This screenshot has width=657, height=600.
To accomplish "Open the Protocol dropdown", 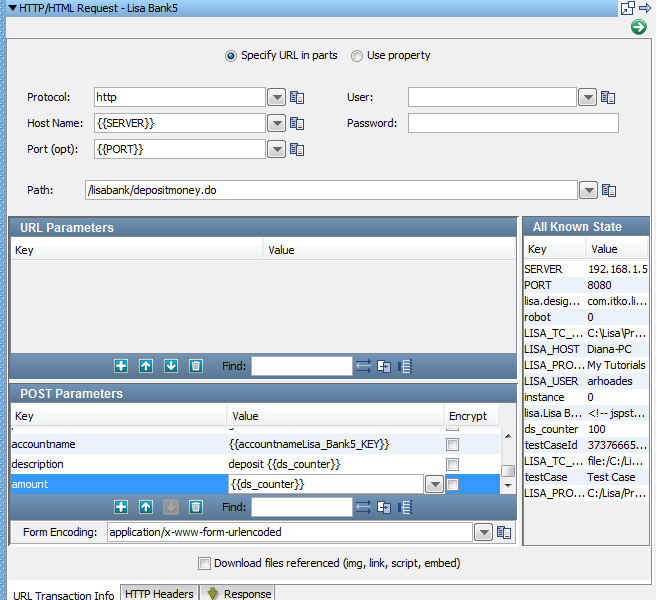I will tap(277, 98).
